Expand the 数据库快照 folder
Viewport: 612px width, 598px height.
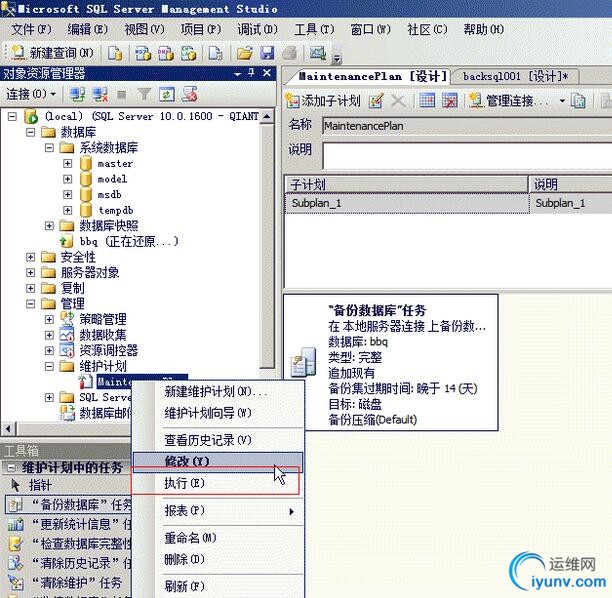click(x=49, y=226)
